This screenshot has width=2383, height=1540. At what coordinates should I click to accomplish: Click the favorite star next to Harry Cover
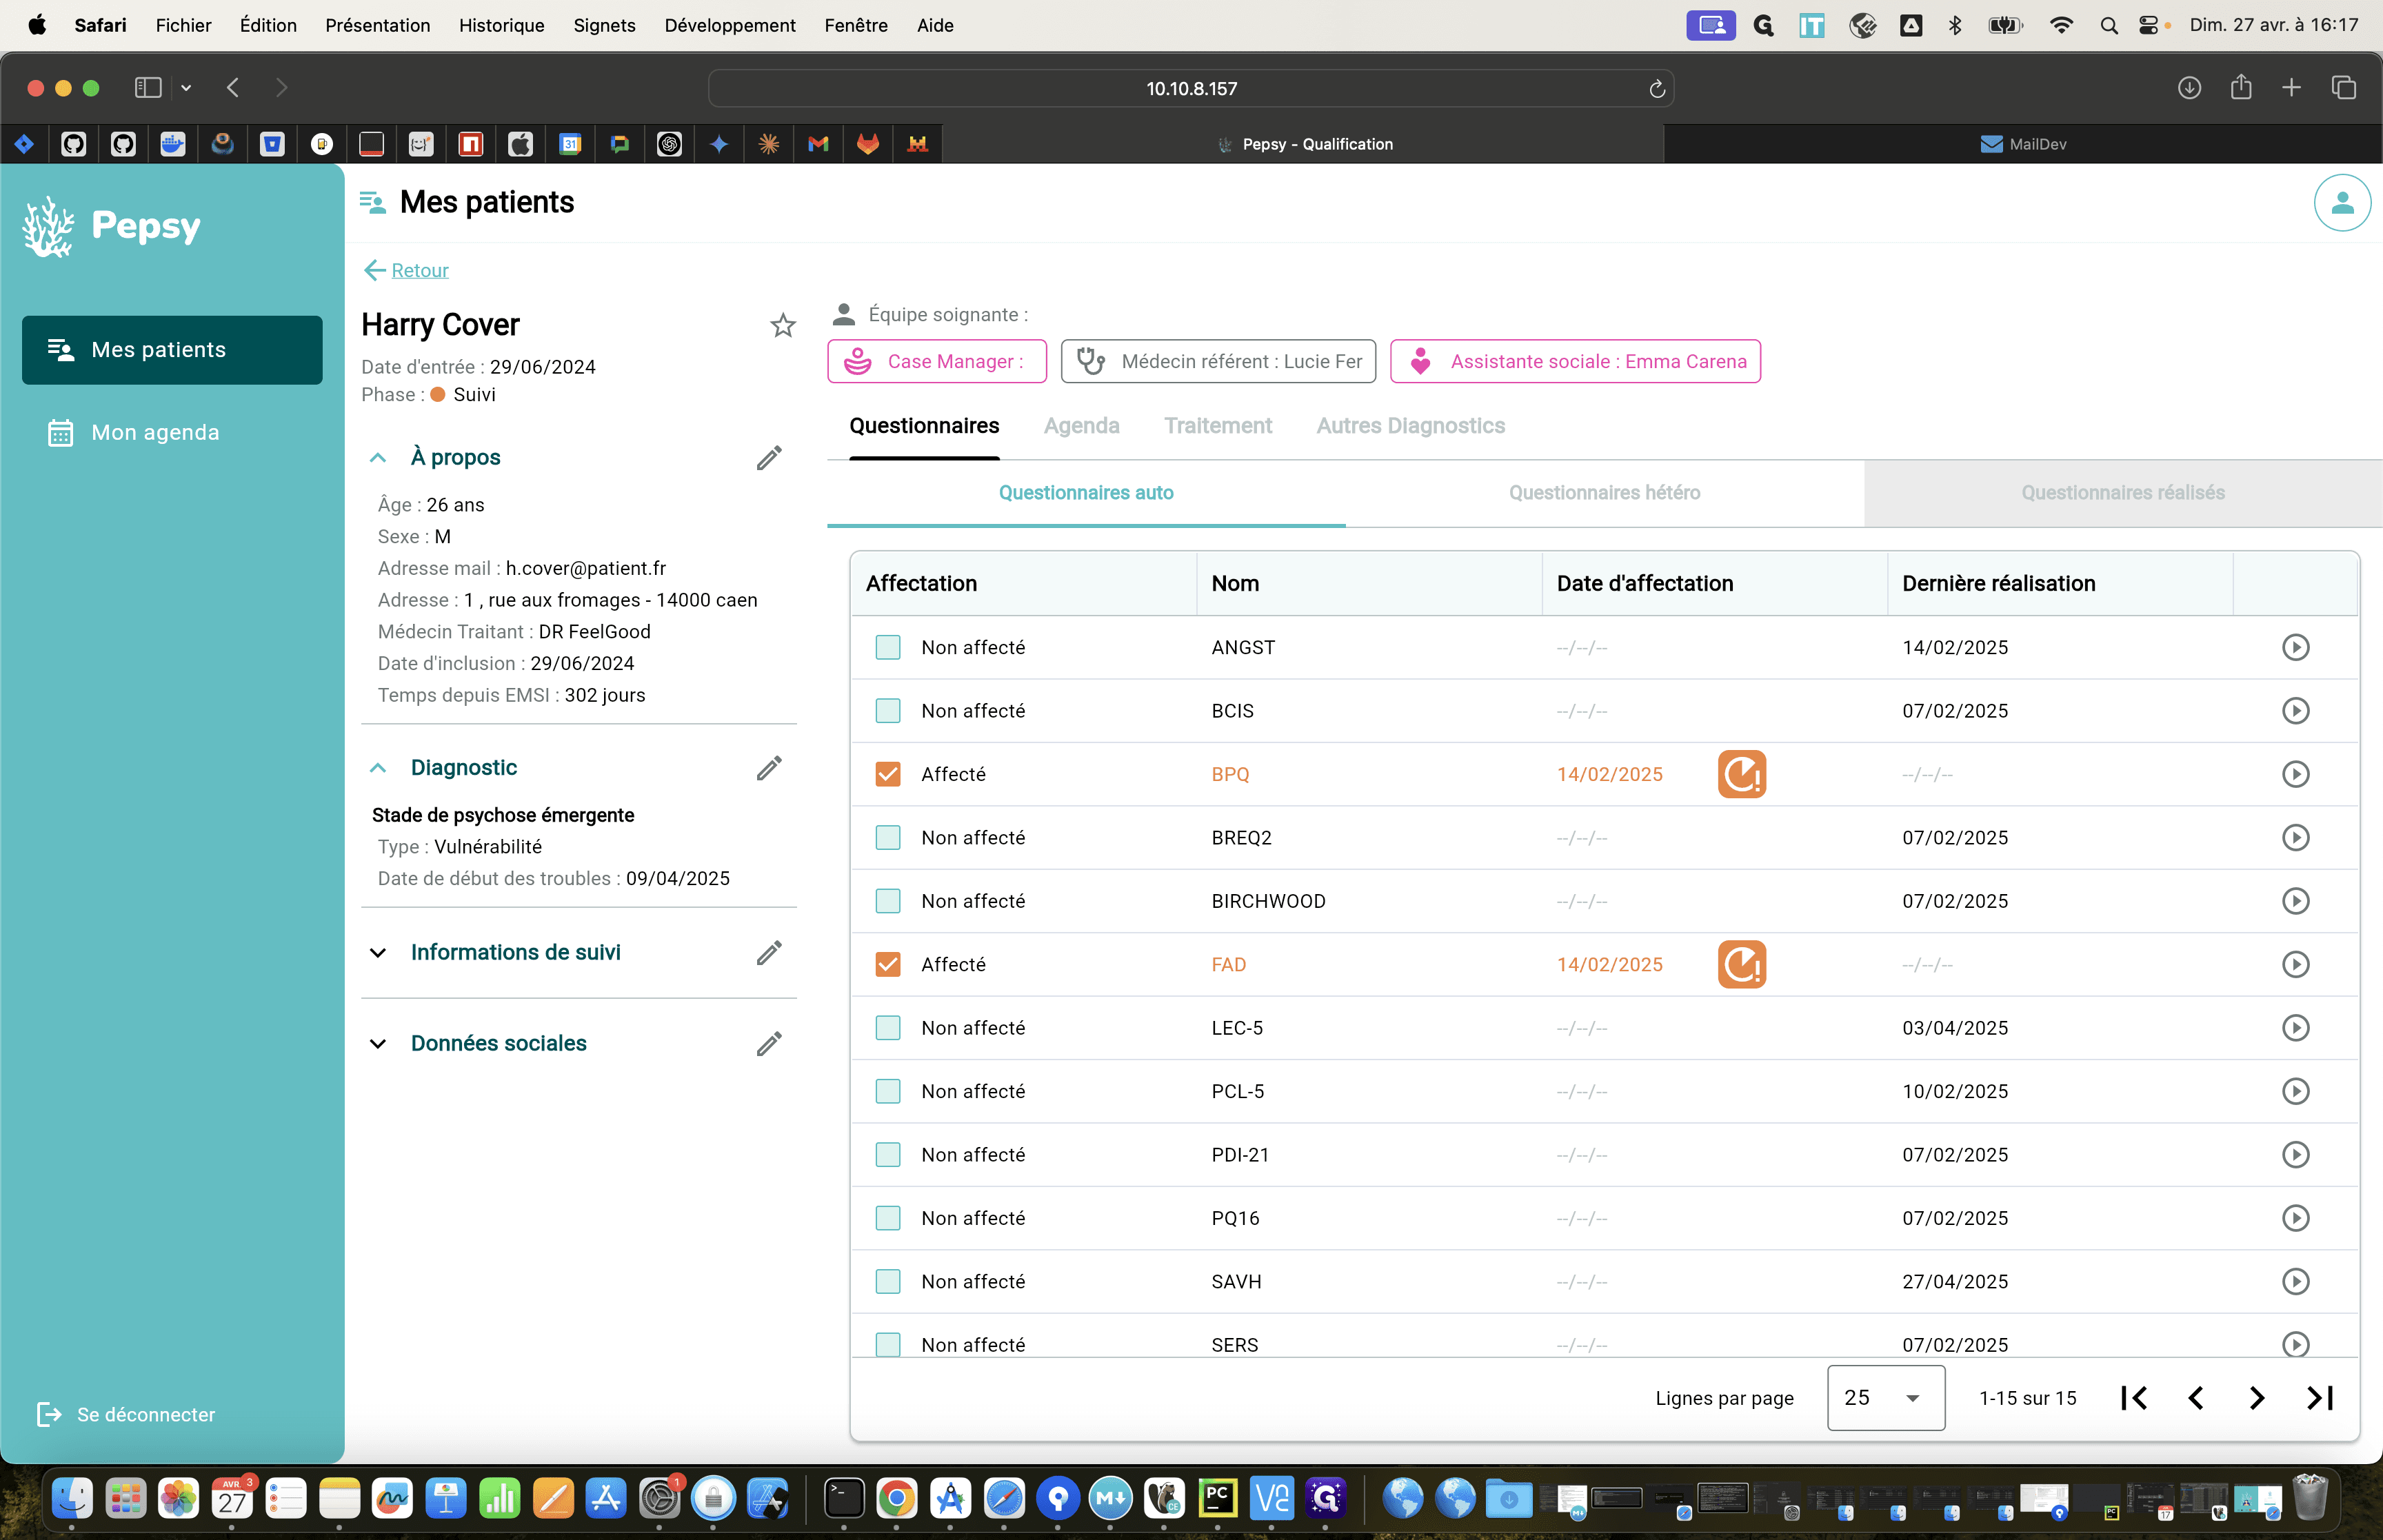tap(783, 326)
